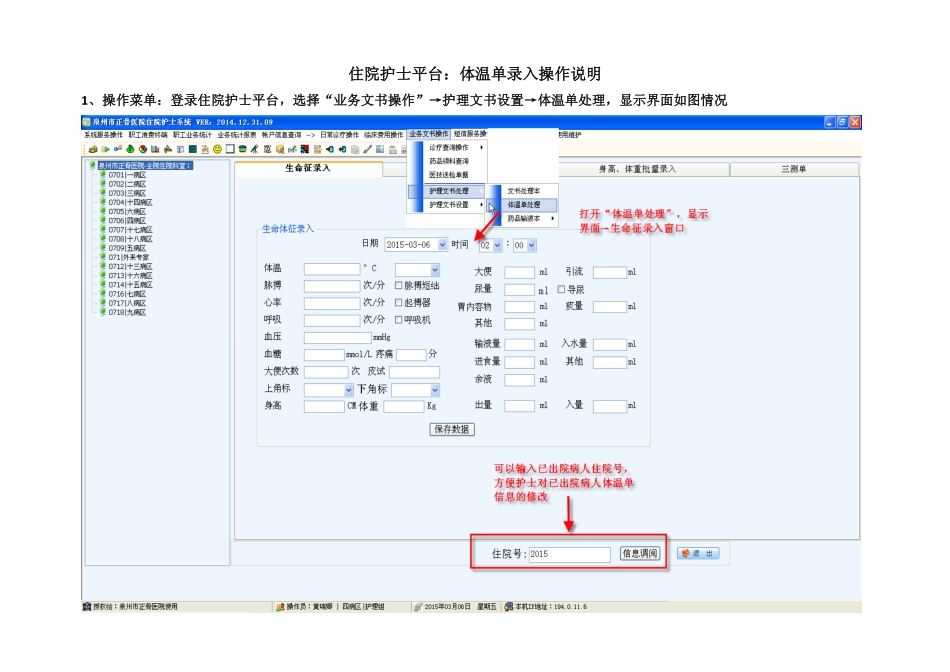The width and height of the screenshot is (950, 672).
Task: Click the 保存数据 button
Action: click(x=452, y=429)
